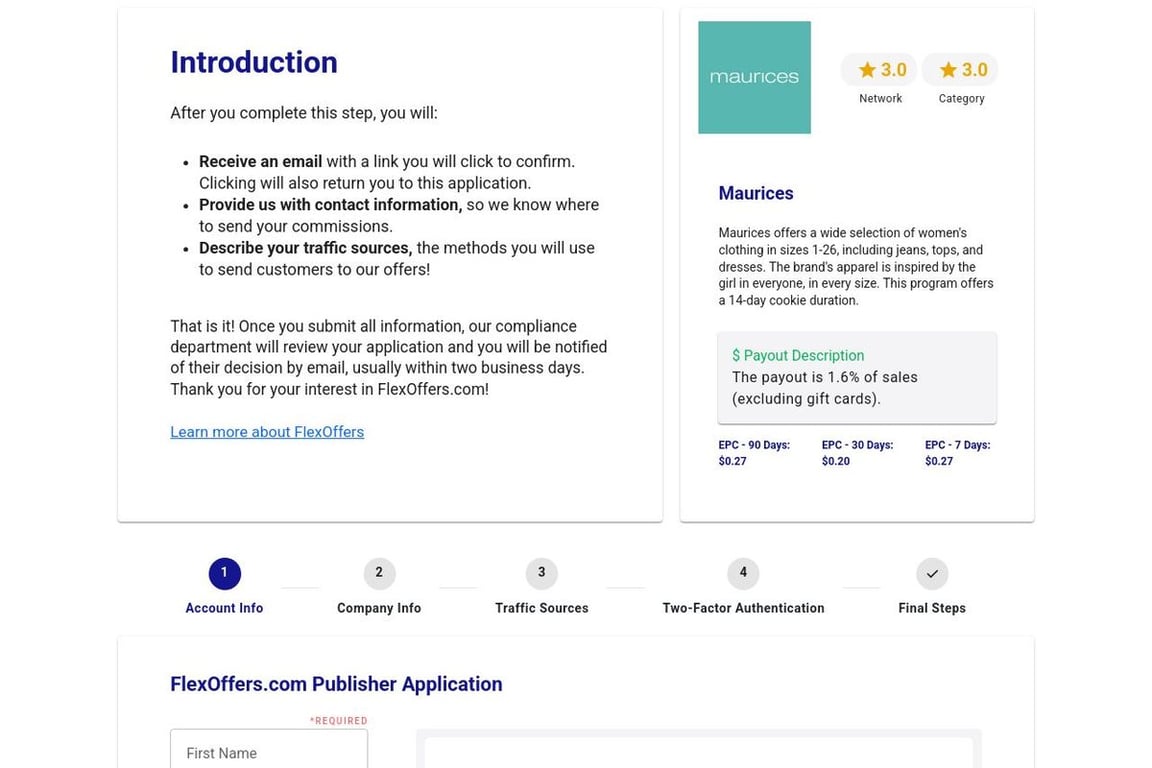
Task: Click the Receive an email bullet
Action: pos(387,172)
